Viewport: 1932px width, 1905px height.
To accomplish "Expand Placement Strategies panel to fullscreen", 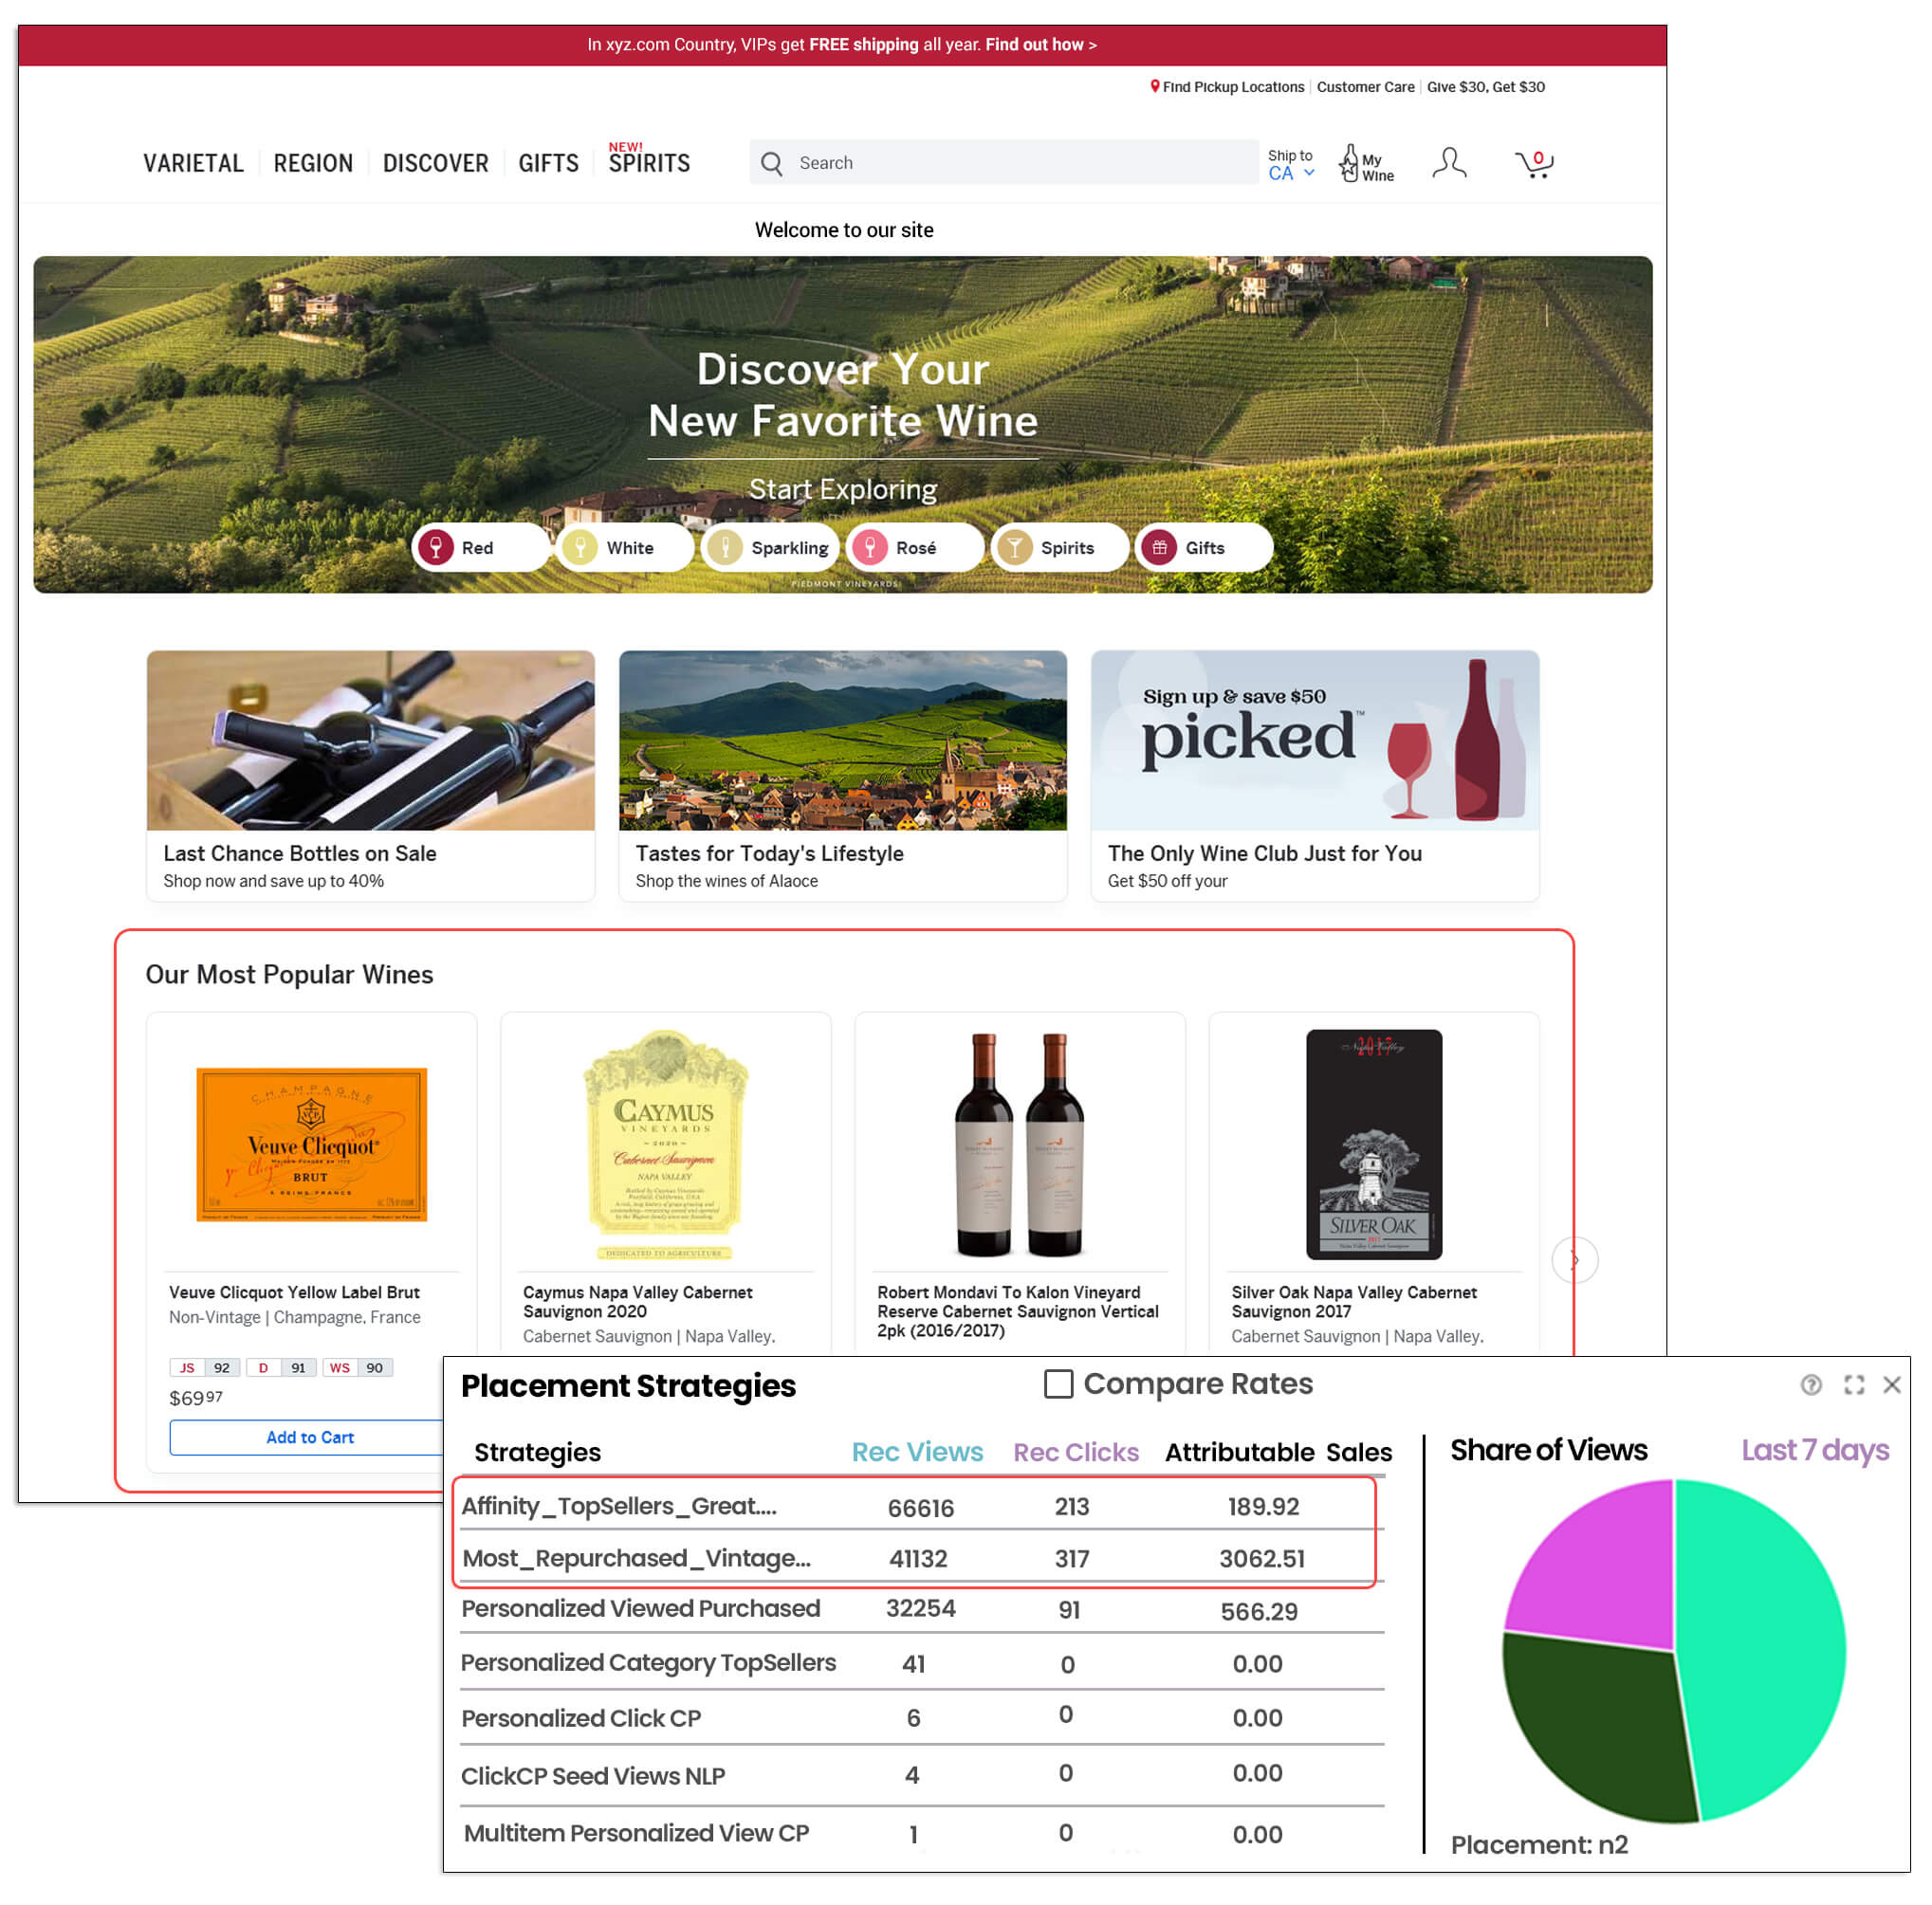I will click(x=1853, y=1384).
